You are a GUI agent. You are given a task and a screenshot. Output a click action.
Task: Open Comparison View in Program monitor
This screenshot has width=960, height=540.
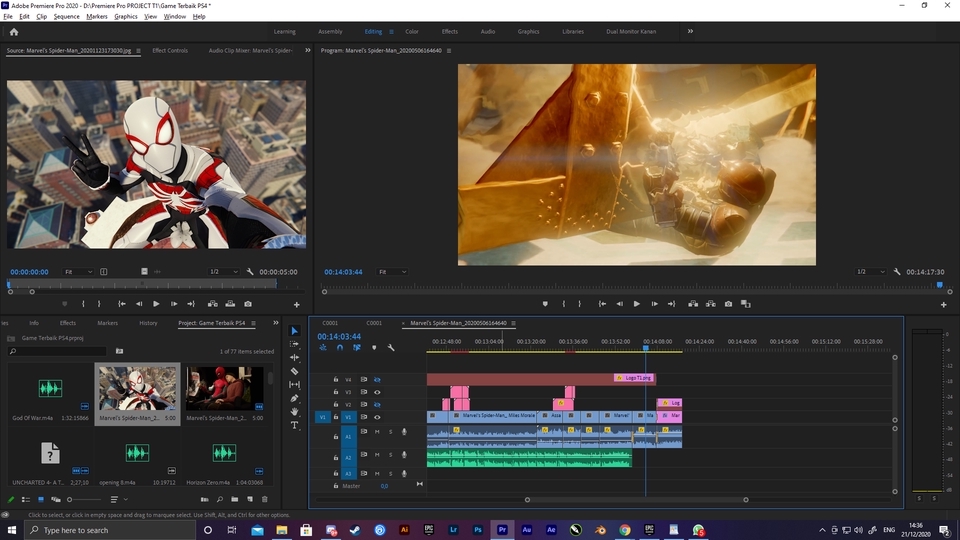coord(746,304)
